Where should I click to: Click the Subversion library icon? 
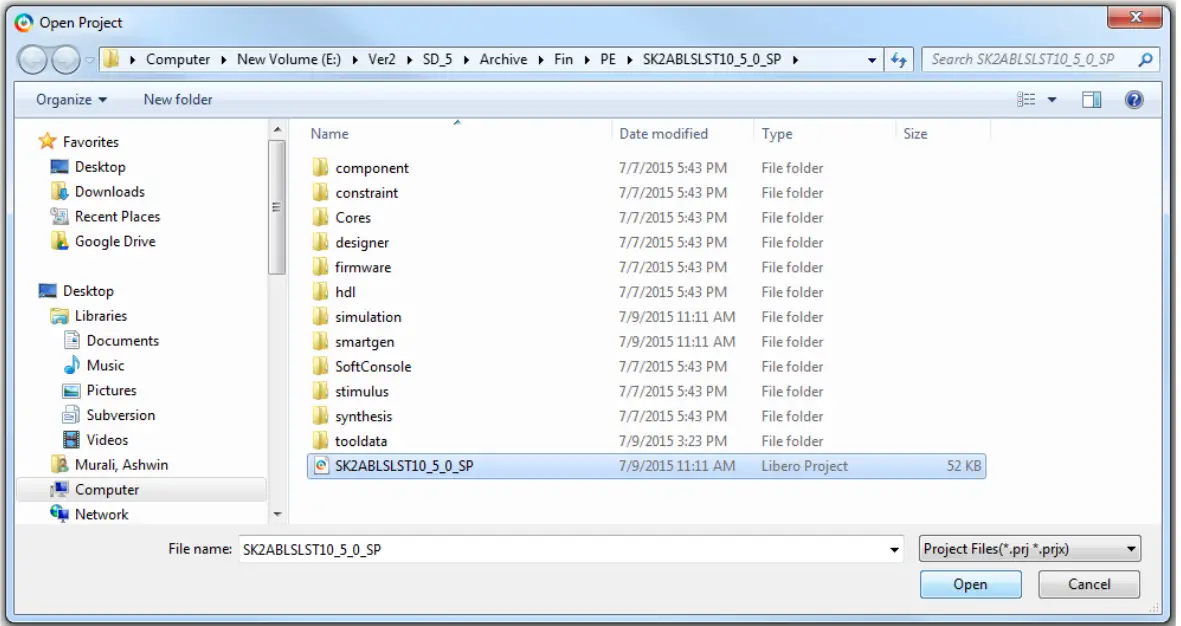point(72,415)
